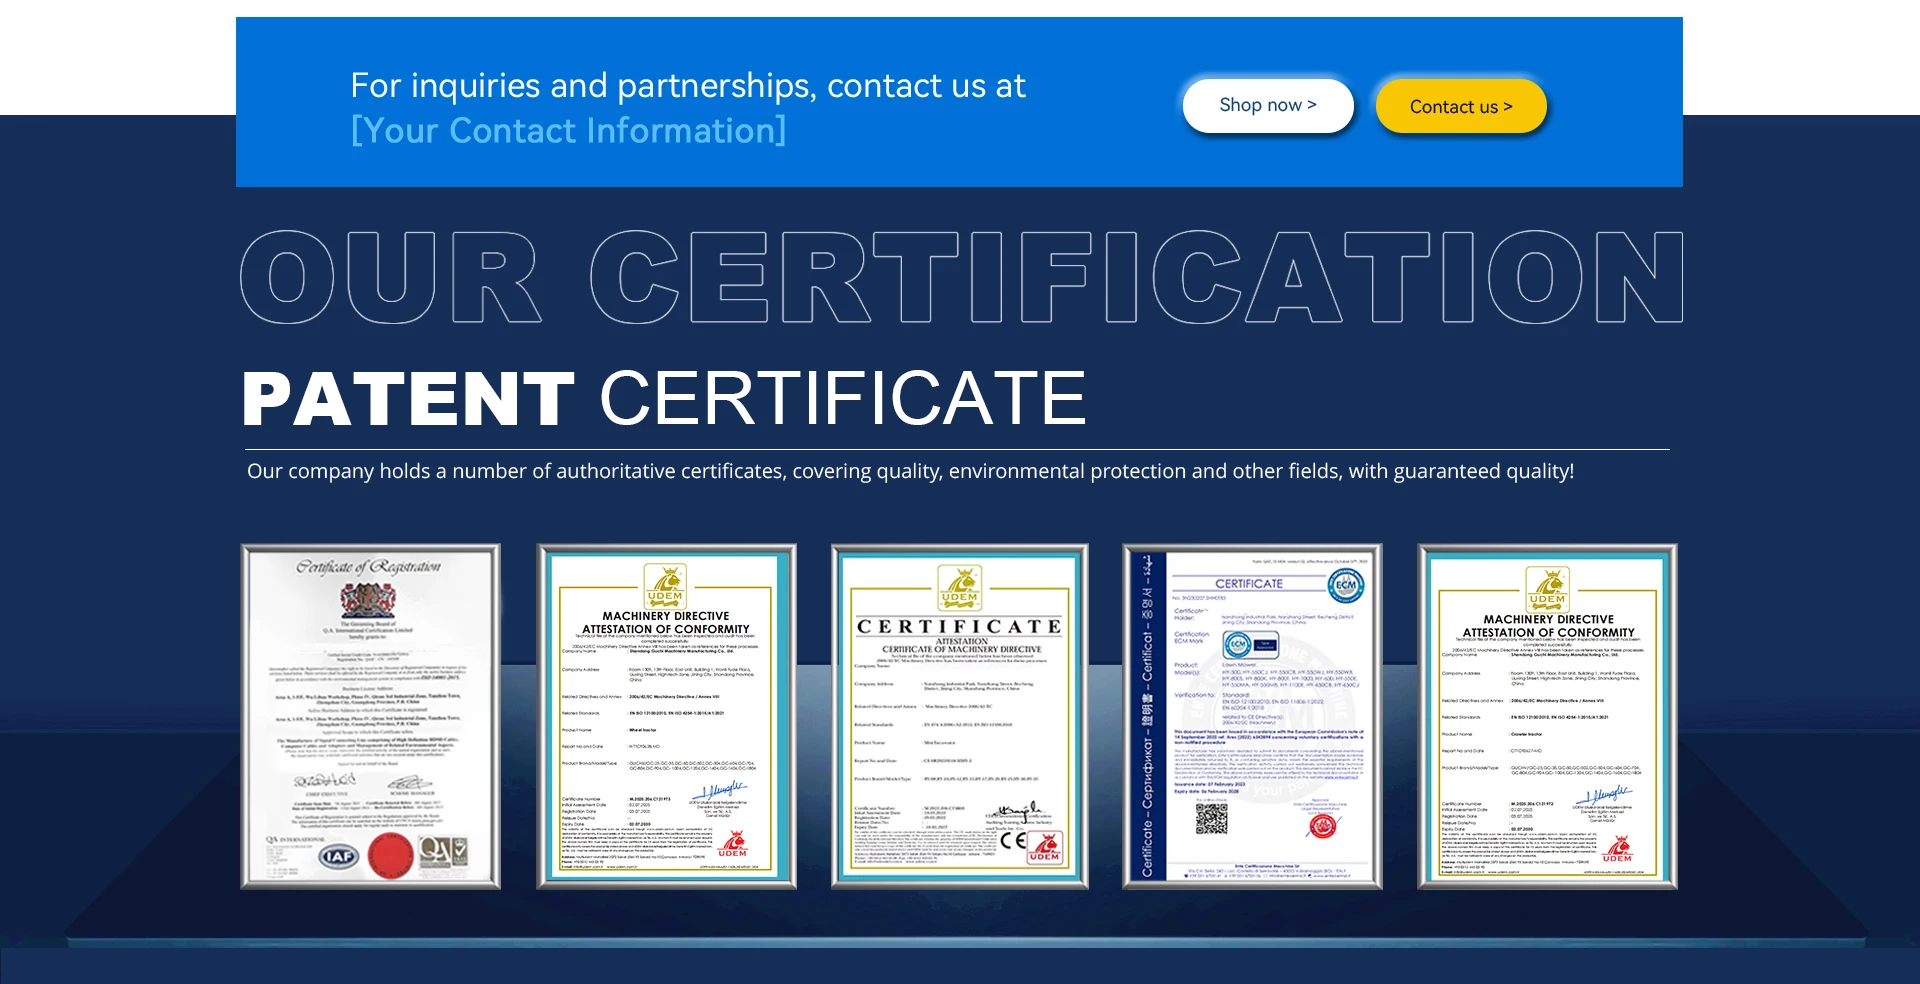Click the "PATENT CERTIFICATE" heading

(664, 398)
